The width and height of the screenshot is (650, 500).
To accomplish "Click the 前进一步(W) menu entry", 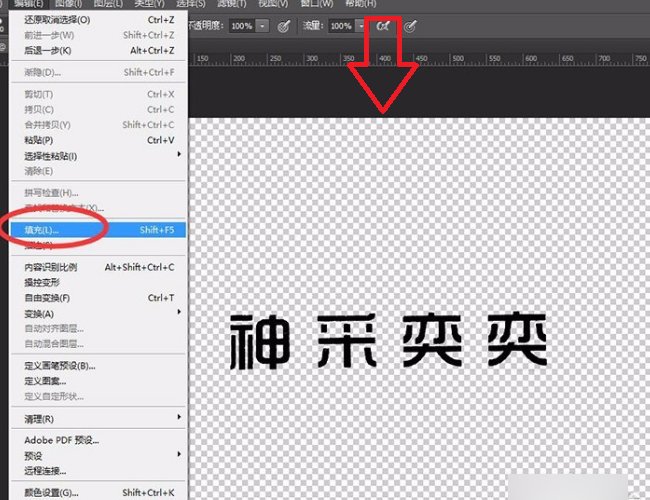I will 99,35.
